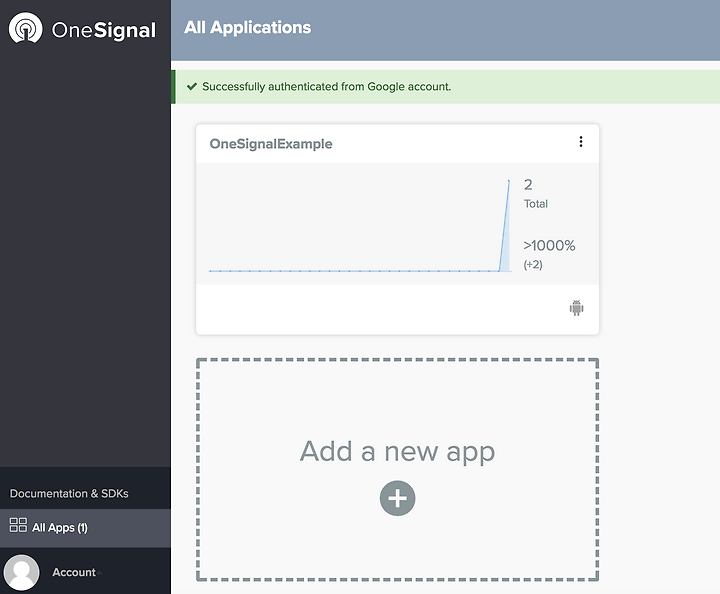This screenshot has width=720, height=594.
Task: Open the OneSignalExample app title
Action: [x=271, y=144]
